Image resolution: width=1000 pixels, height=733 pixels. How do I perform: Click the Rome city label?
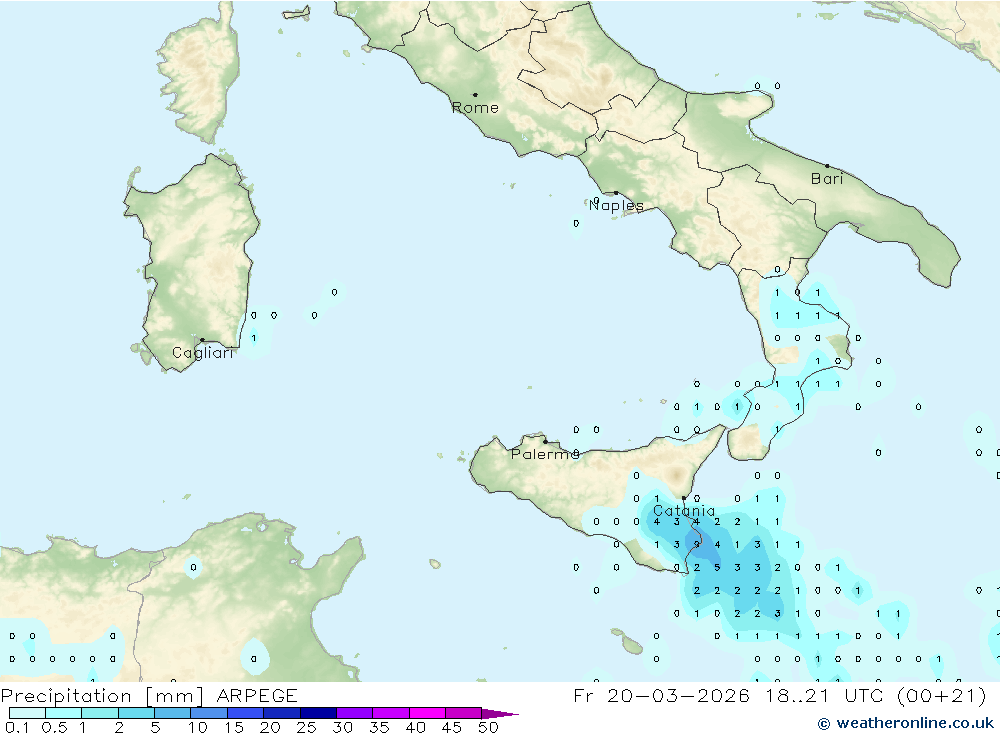[x=475, y=108]
